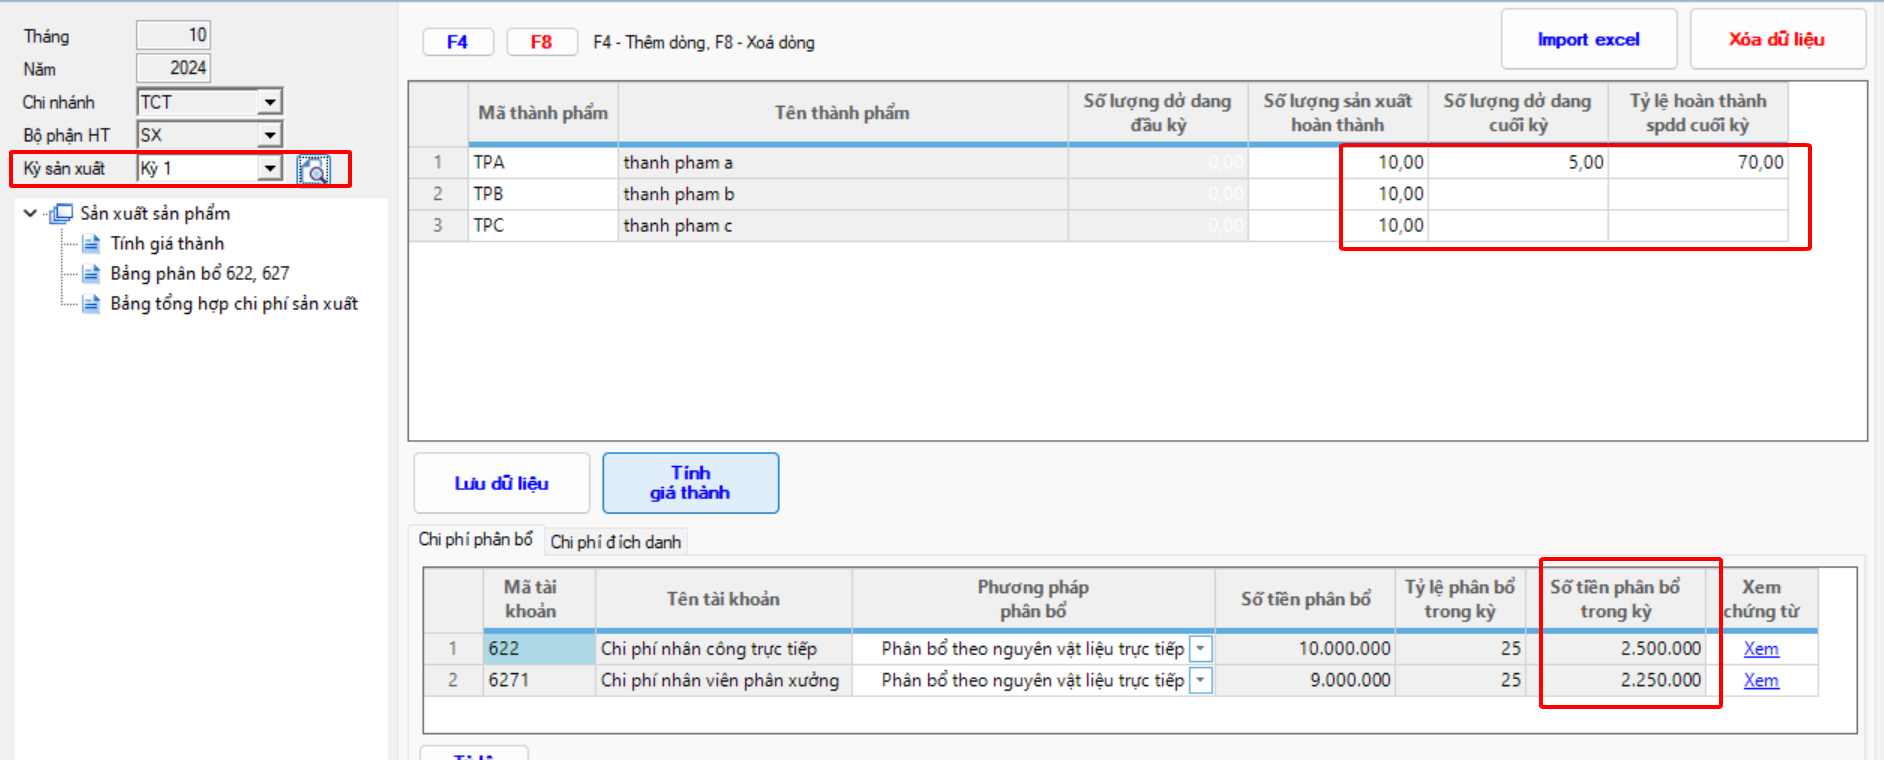Open the Kỳ sản xuất dropdown

[270, 168]
